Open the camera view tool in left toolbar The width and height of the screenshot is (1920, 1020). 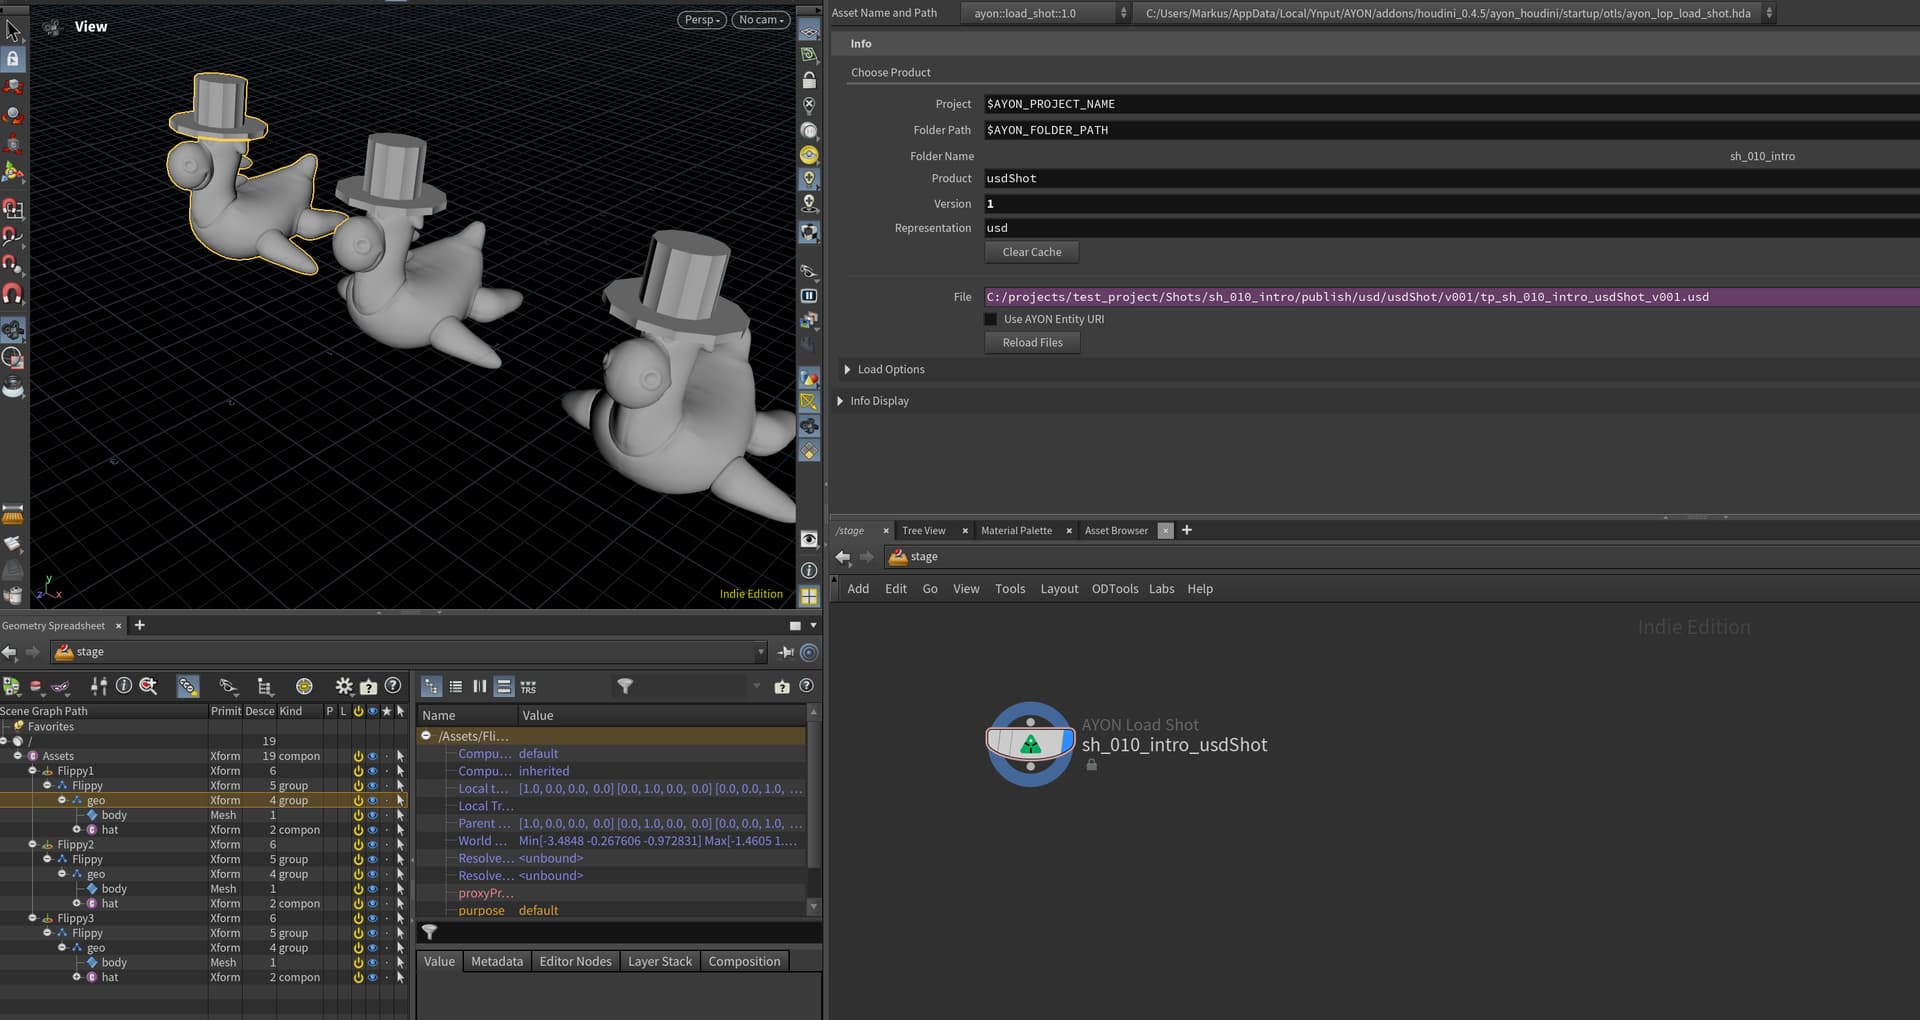(13, 330)
